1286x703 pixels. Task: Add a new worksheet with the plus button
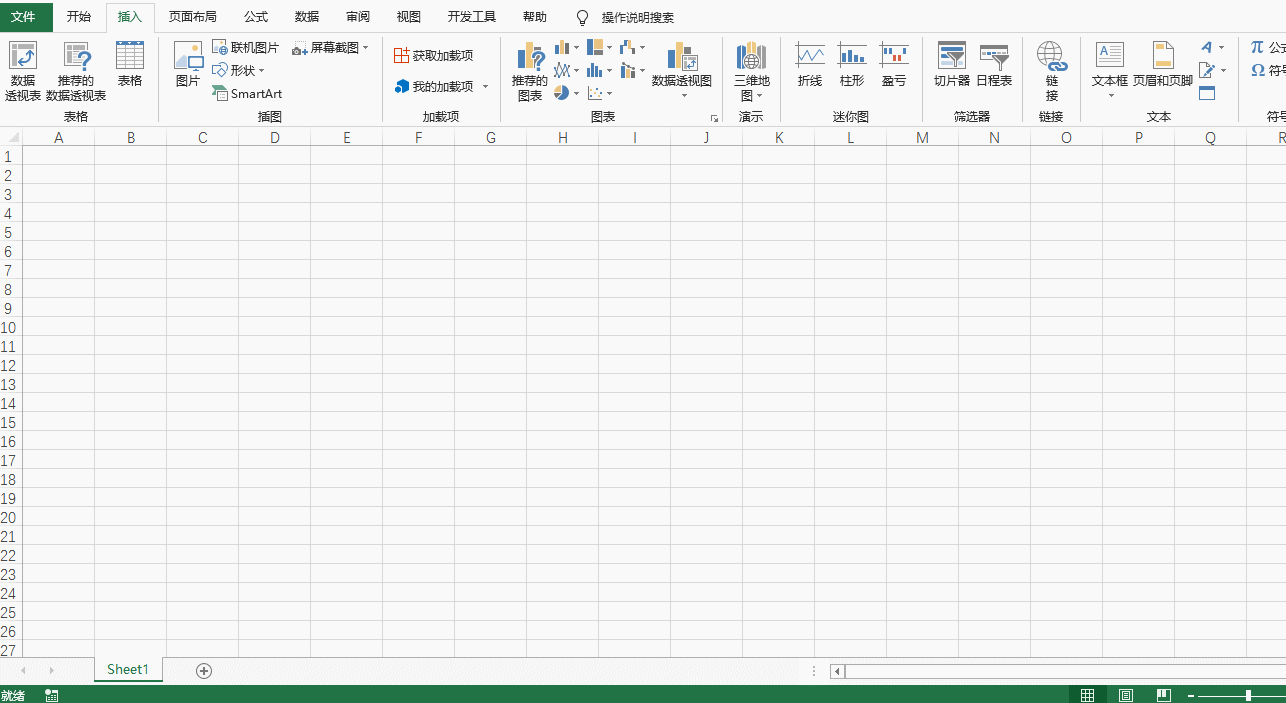click(204, 670)
